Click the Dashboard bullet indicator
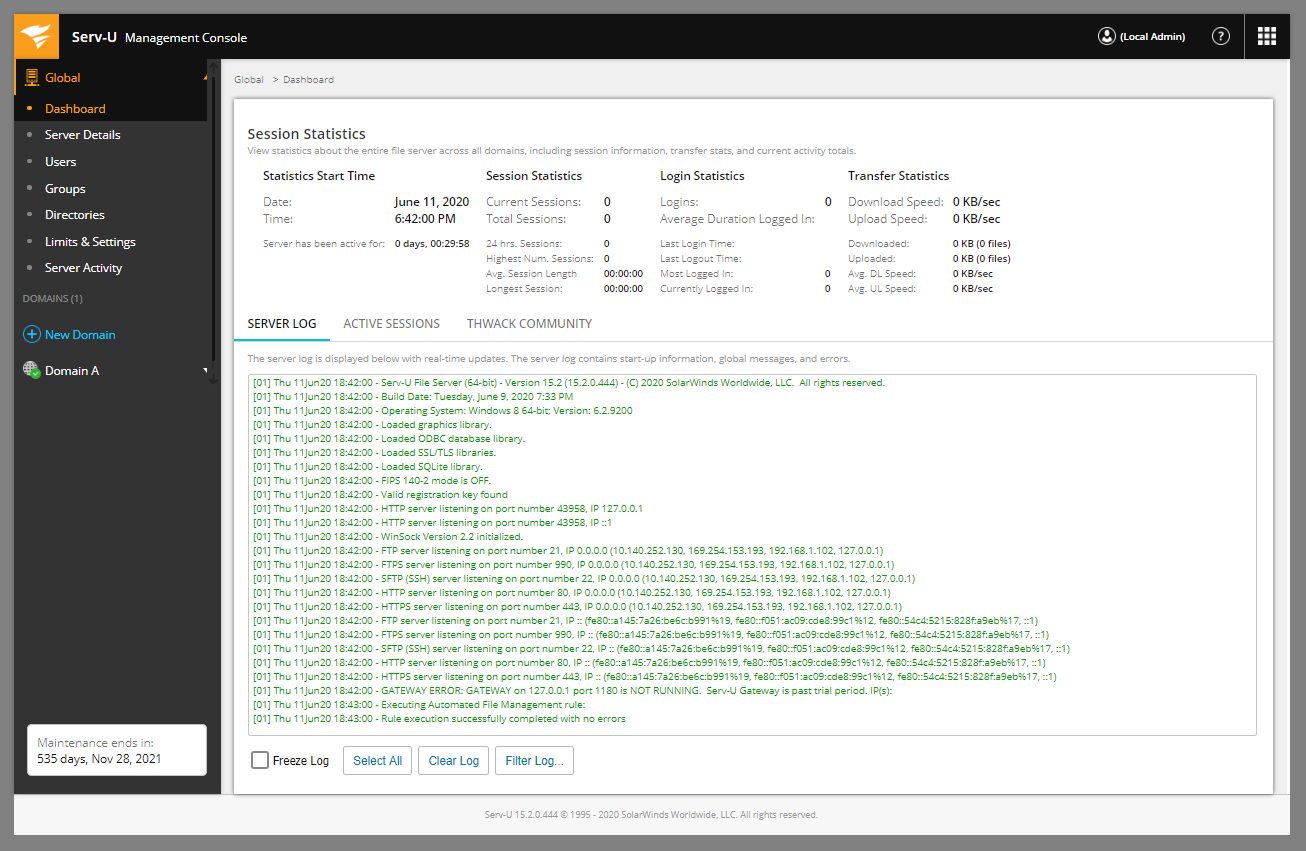1306x851 pixels. click(x=28, y=107)
